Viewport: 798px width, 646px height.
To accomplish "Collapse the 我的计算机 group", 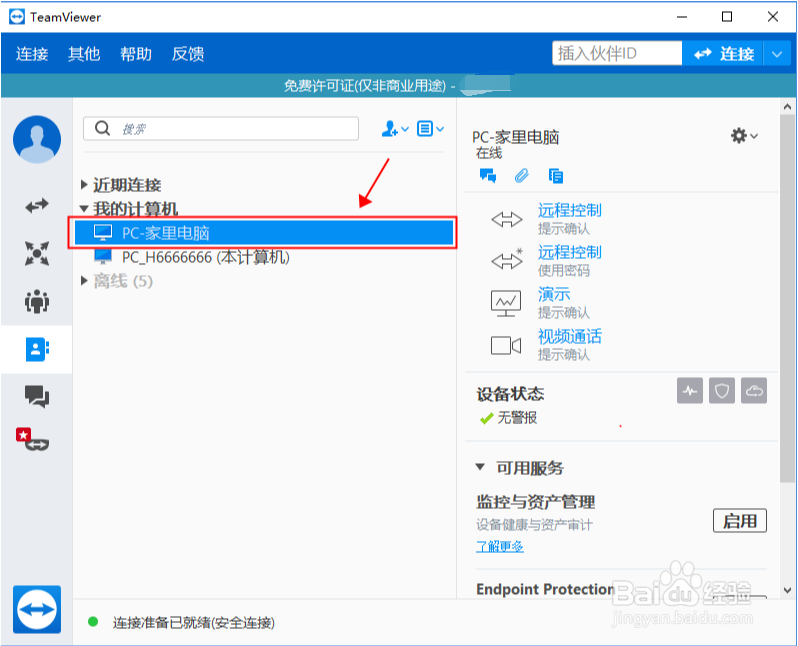I will click(84, 208).
